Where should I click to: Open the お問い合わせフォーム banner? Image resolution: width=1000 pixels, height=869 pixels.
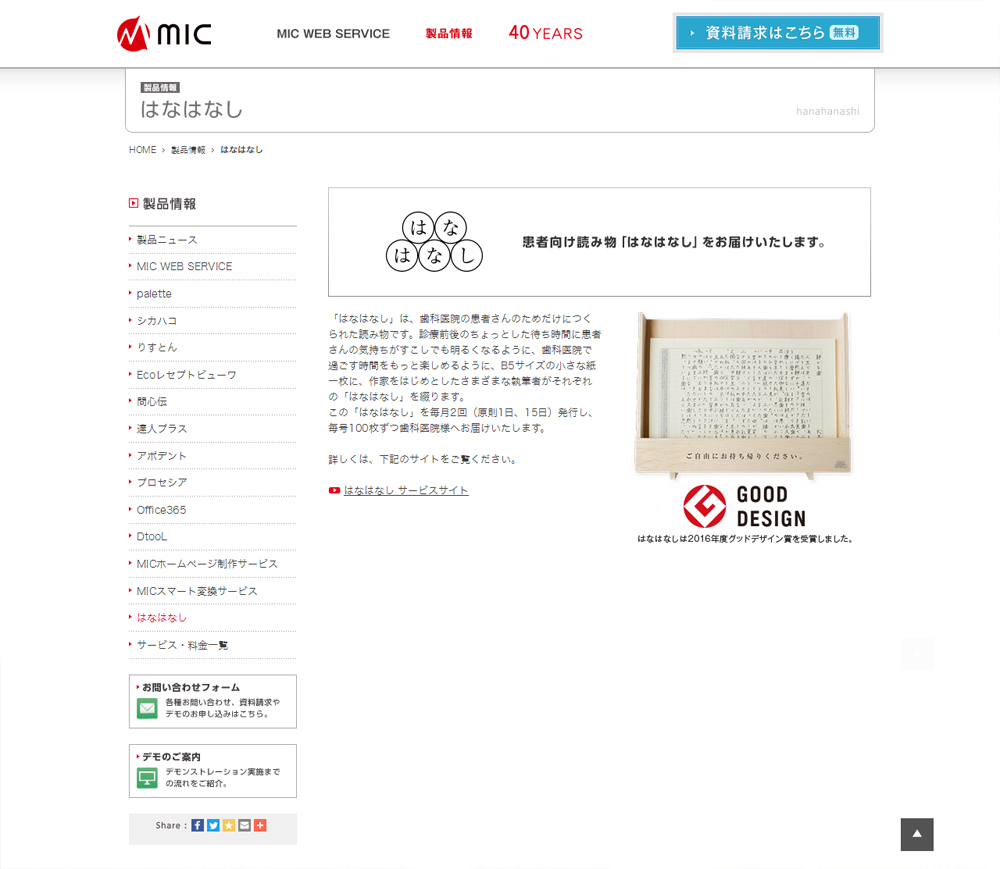pos(212,701)
